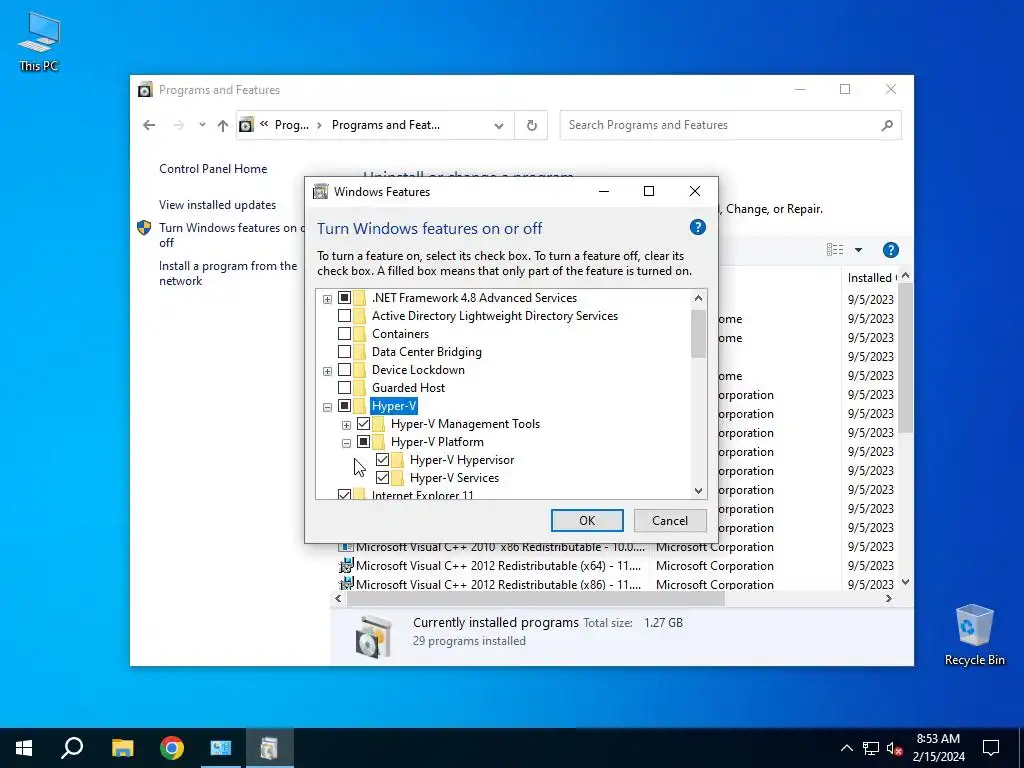
Task: Click the breadcrumb chevron before Prog...
Action: click(264, 124)
